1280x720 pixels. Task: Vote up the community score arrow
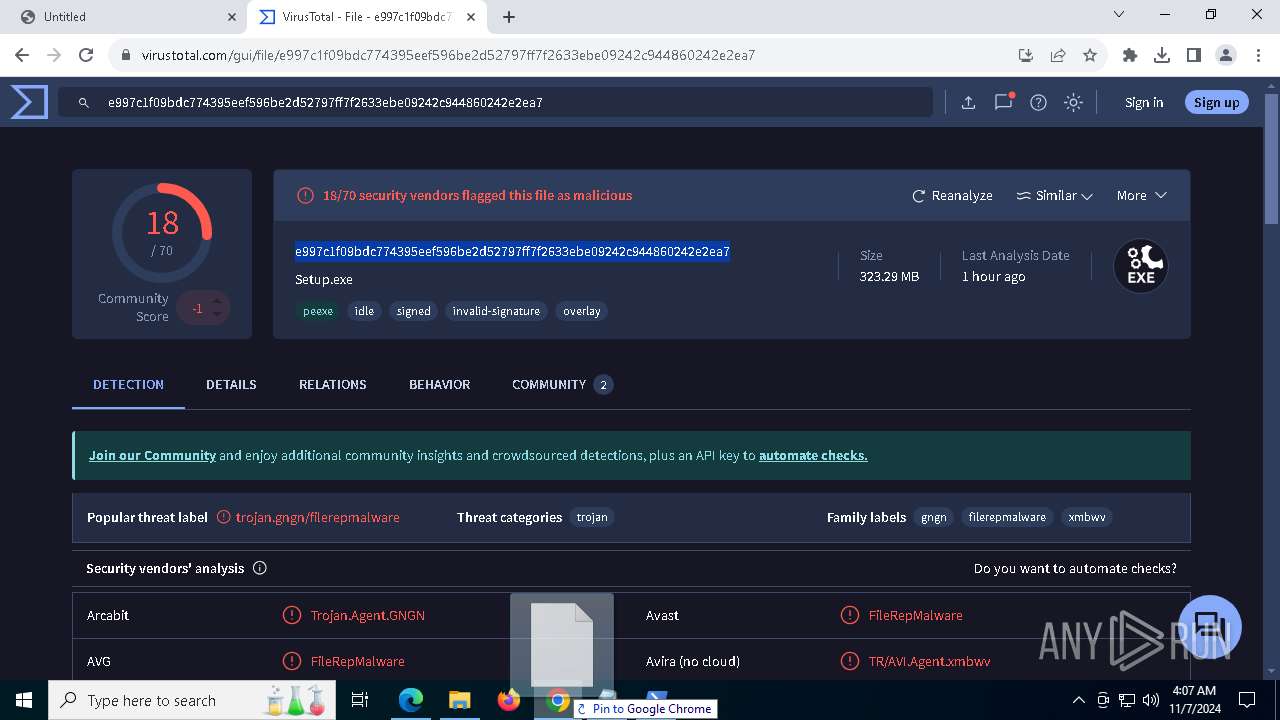point(216,300)
